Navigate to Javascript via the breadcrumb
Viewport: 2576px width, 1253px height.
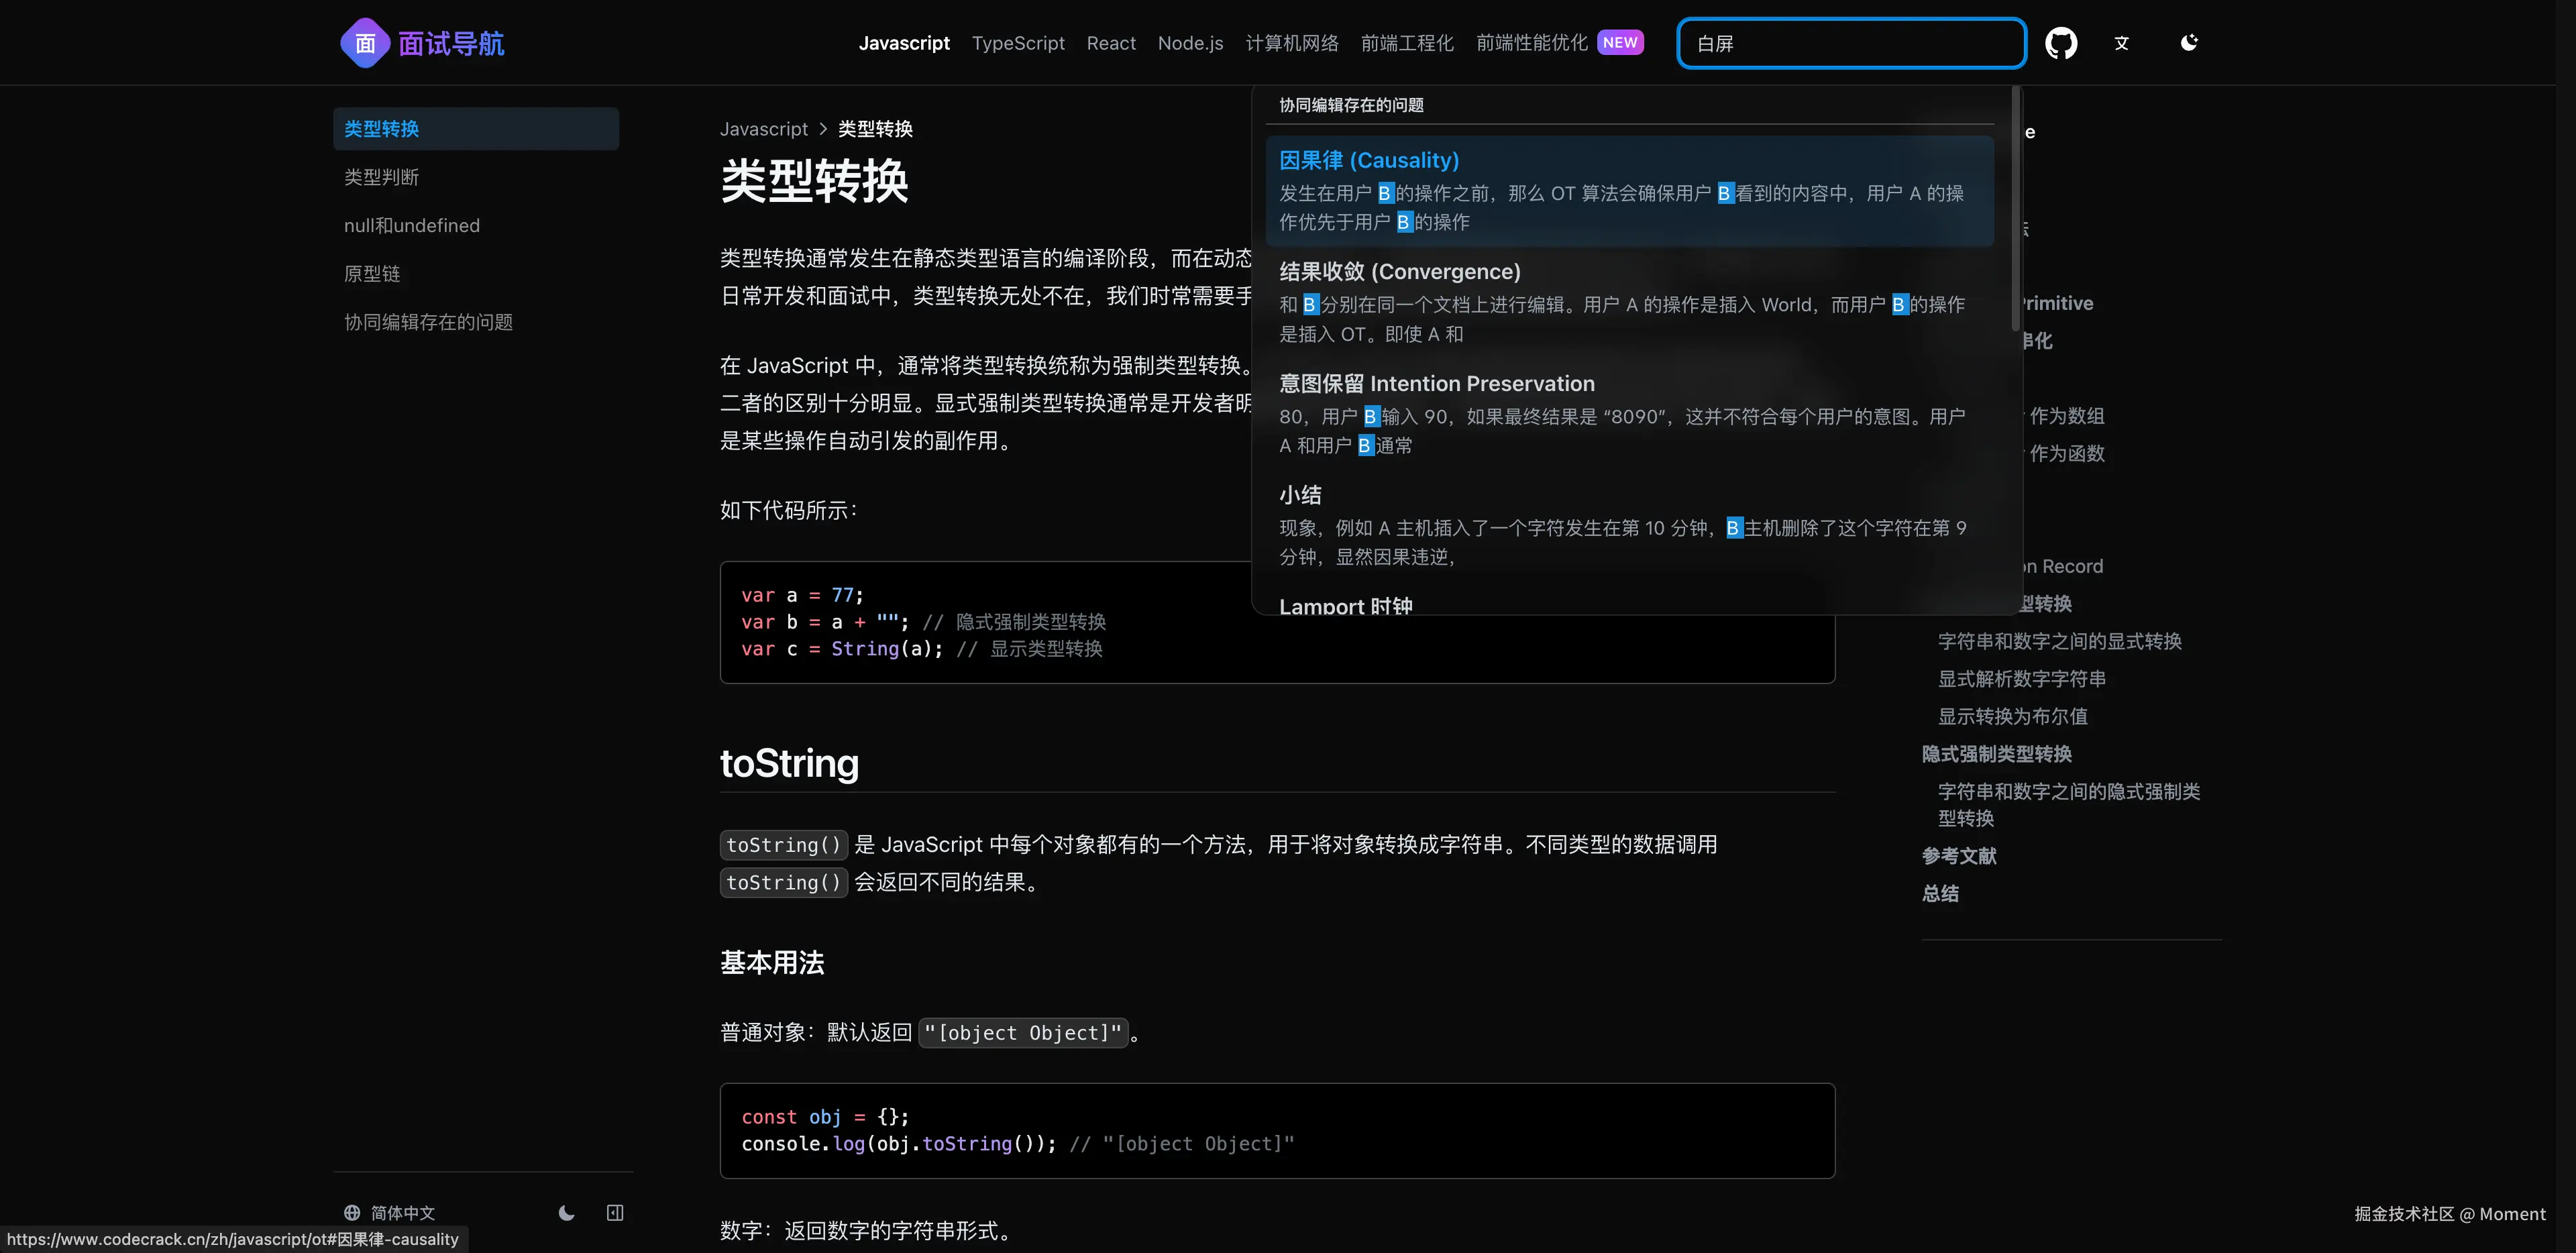[764, 129]
